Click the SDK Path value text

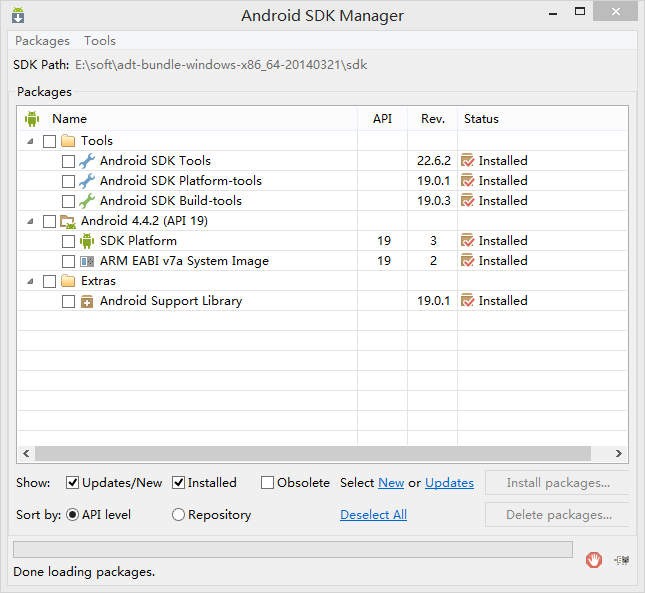[x=221, y=65]
